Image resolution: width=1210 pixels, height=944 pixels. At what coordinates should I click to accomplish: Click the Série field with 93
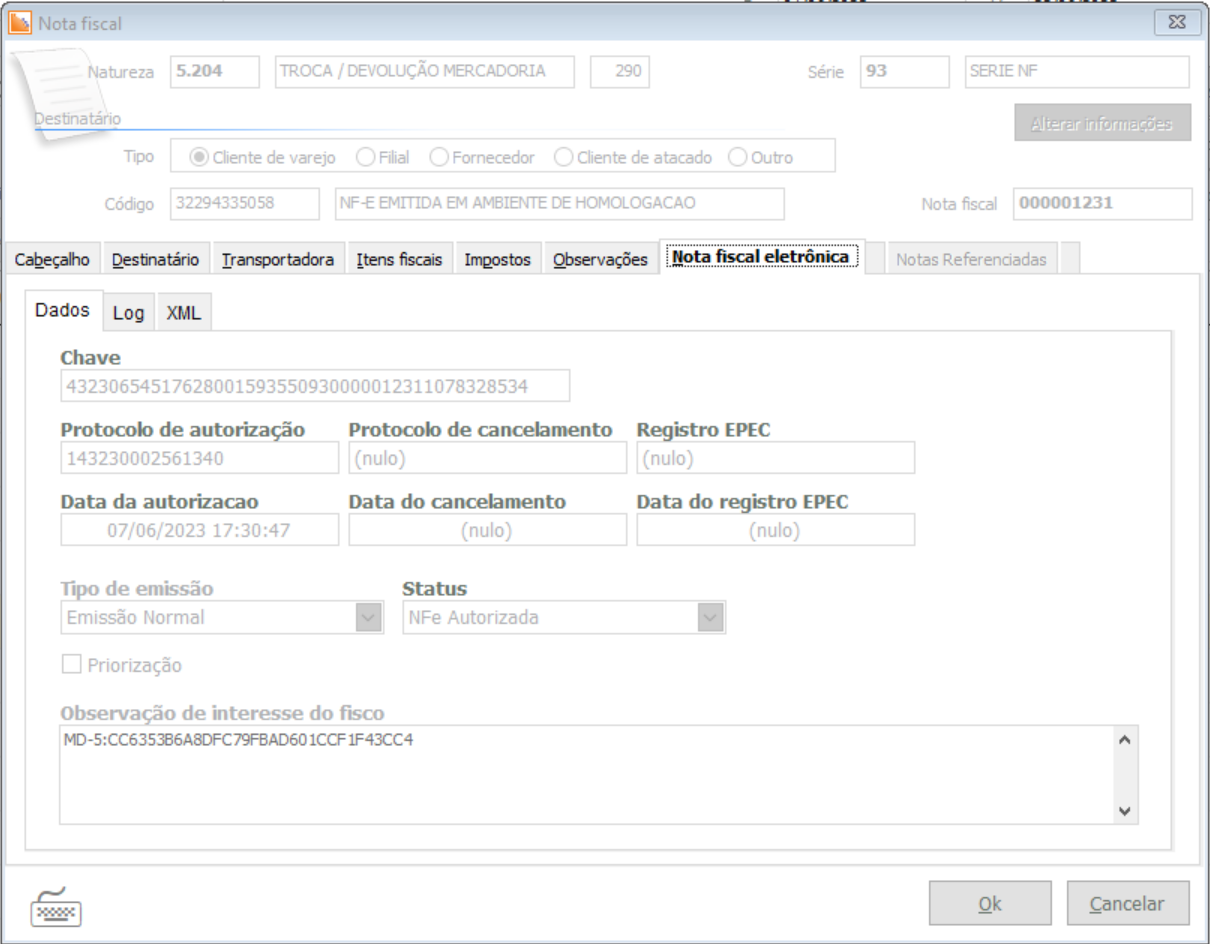905,72
